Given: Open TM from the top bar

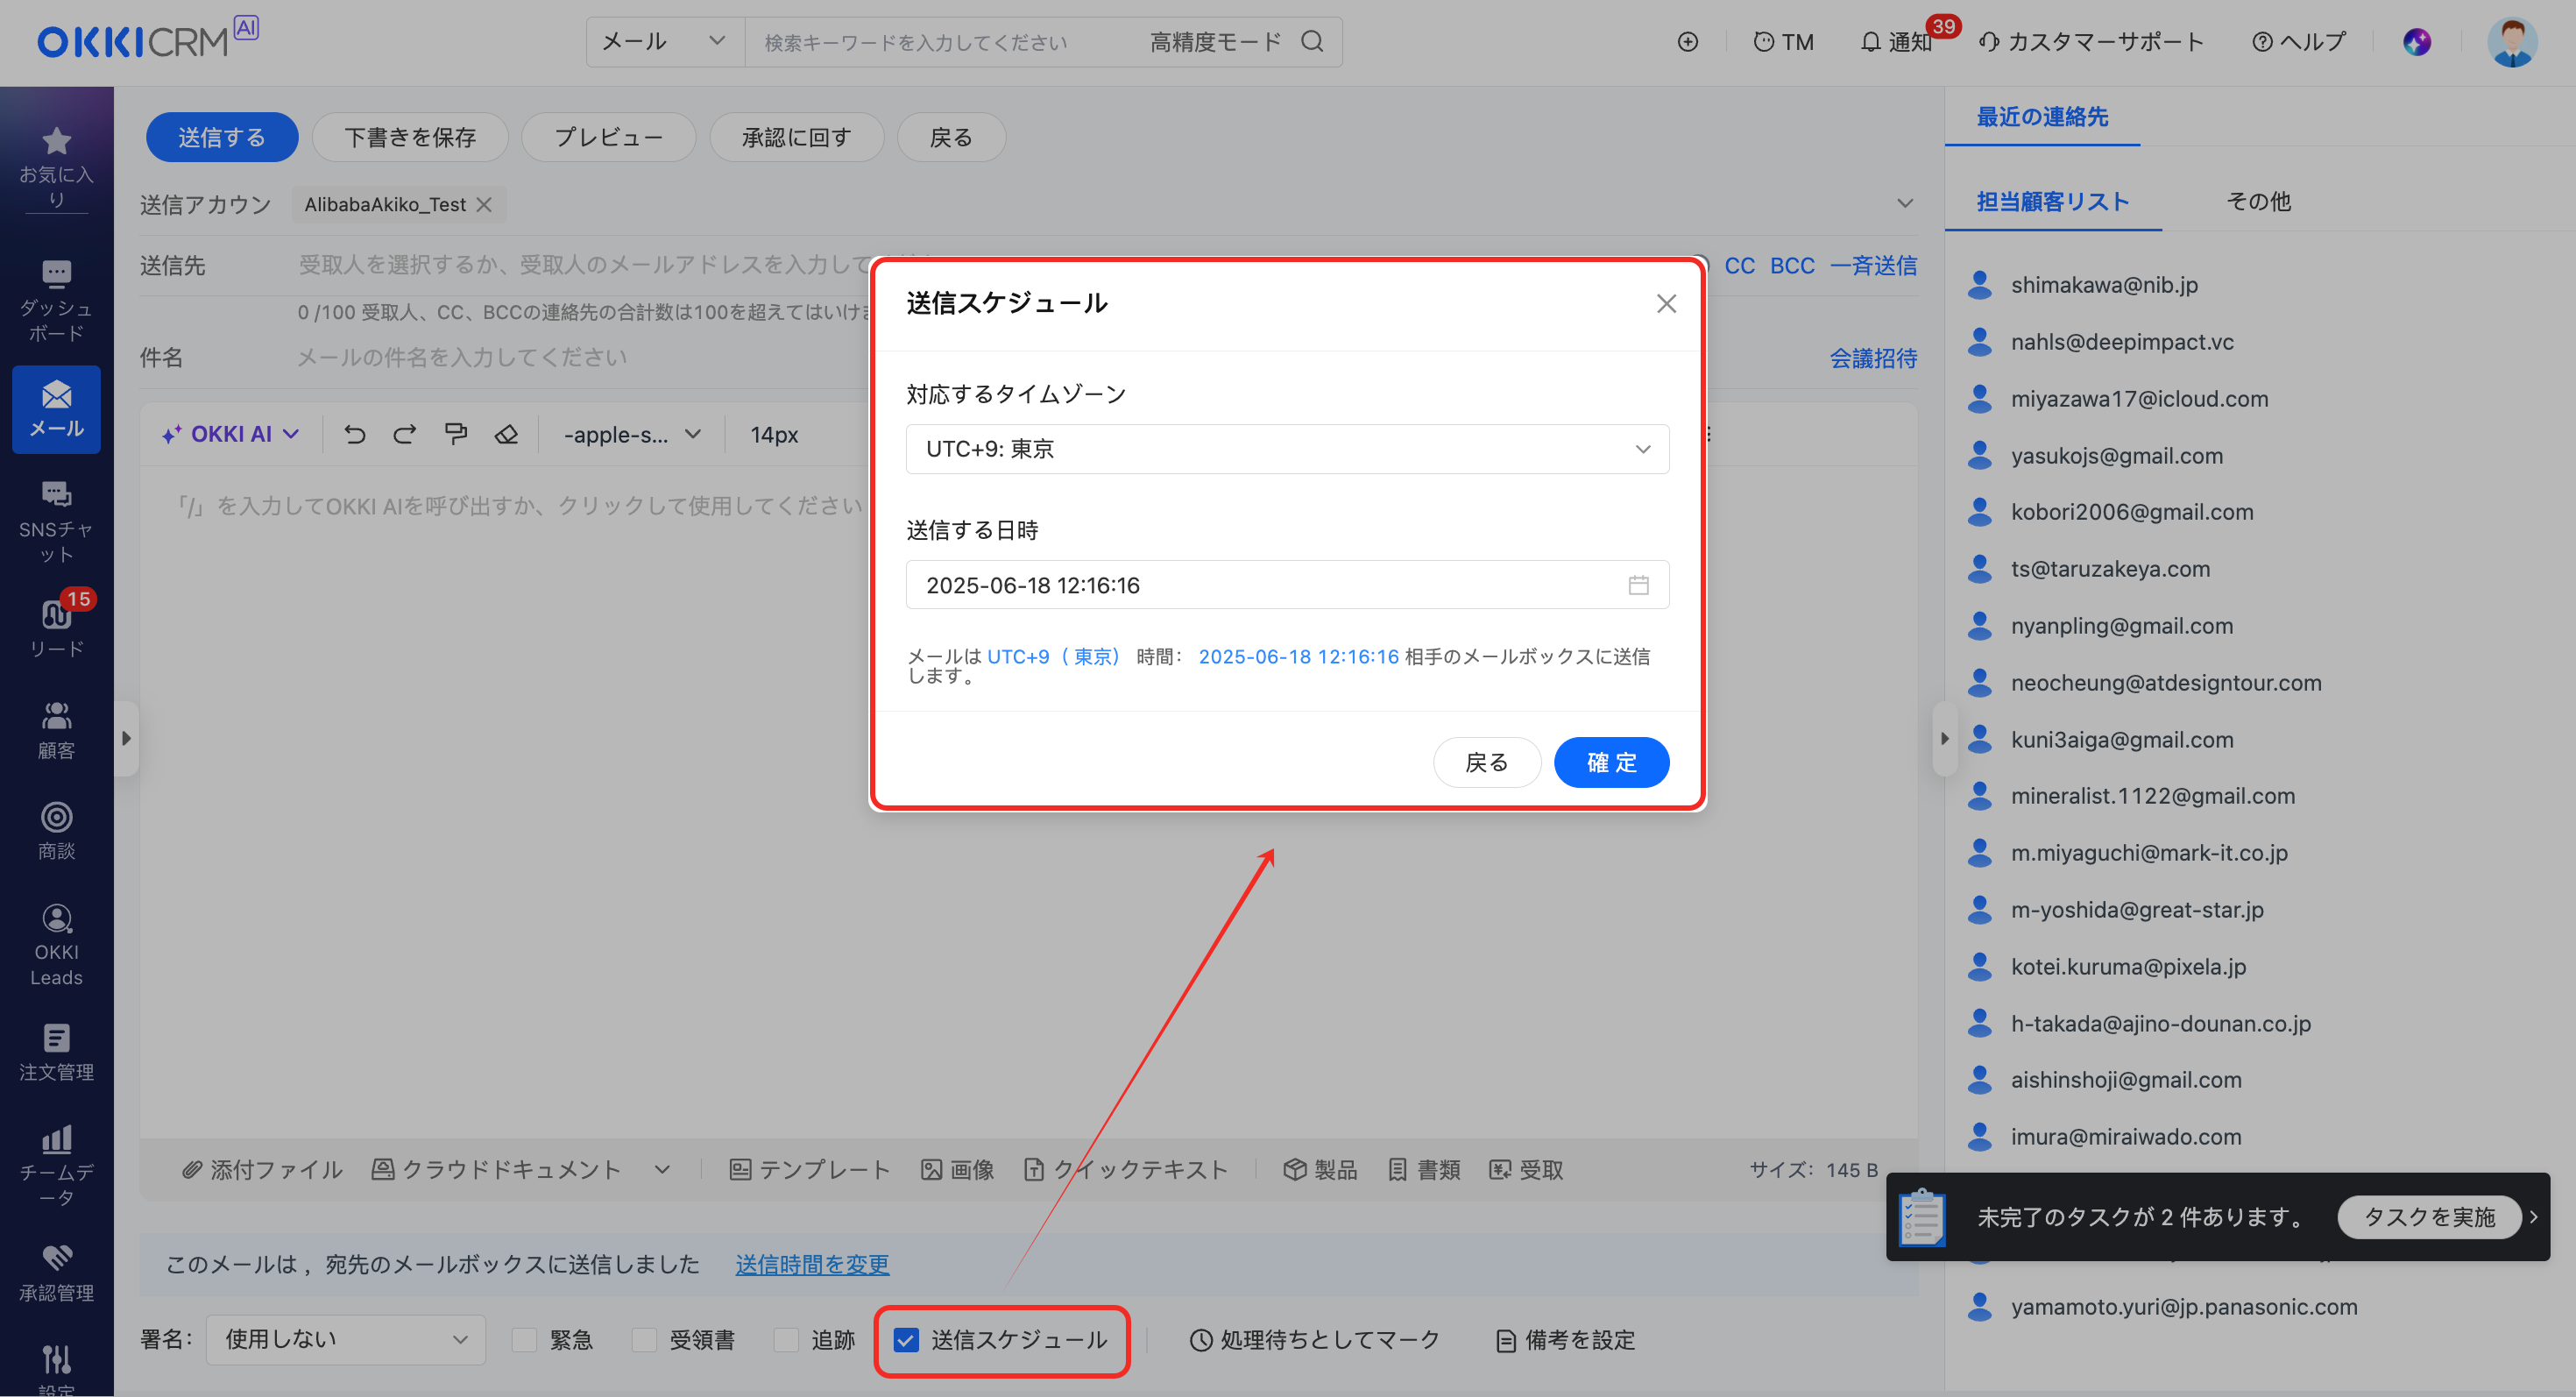Looking at the screenshot, I should [1783, 41].
